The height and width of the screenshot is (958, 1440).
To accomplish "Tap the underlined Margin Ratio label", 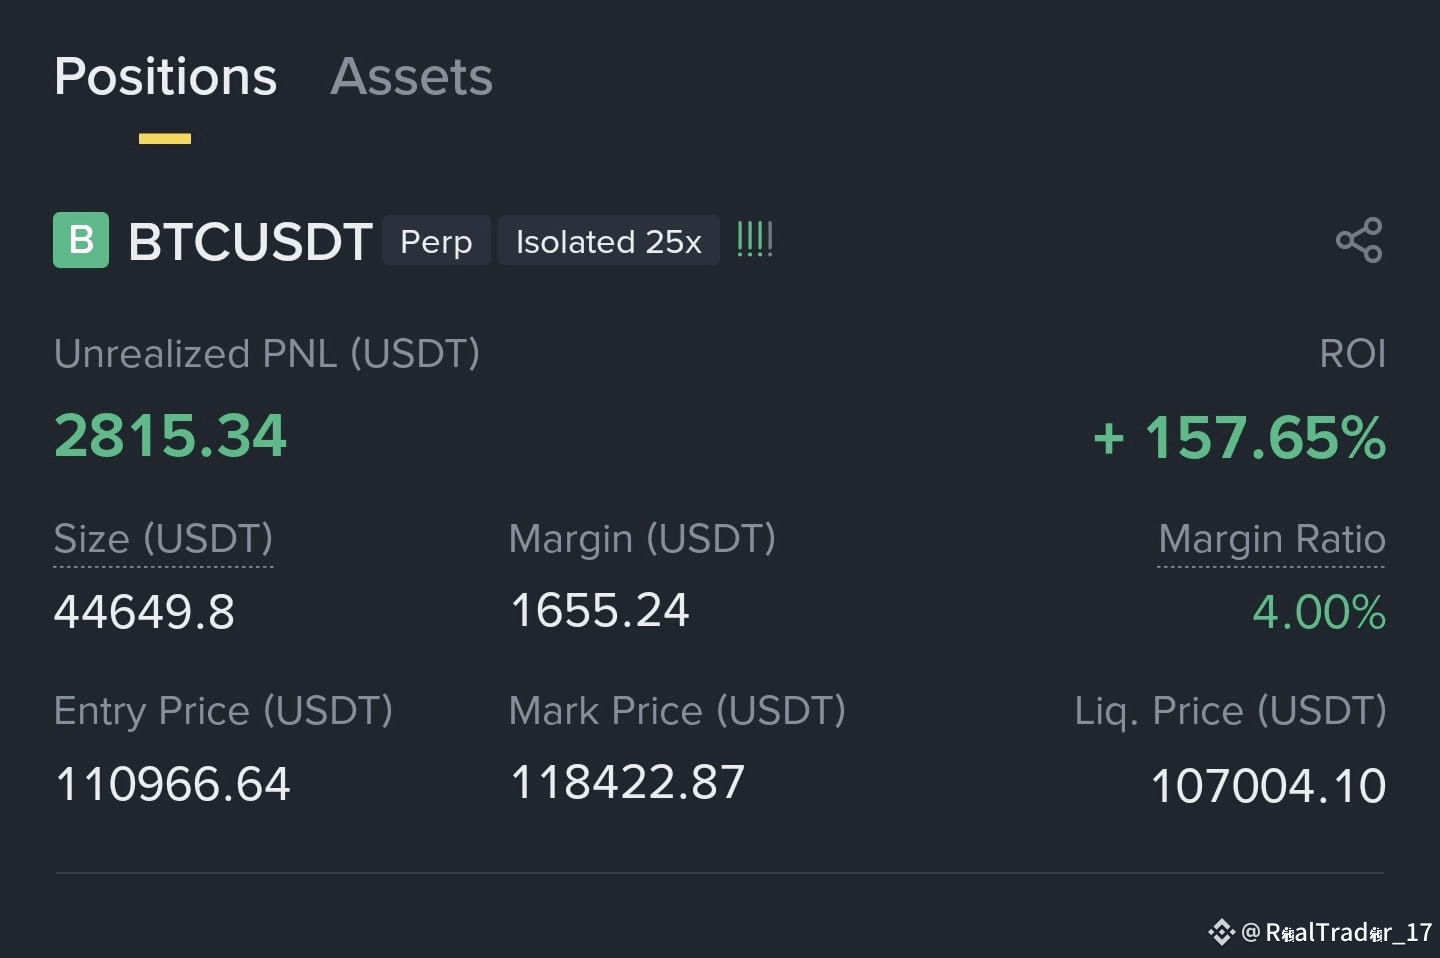I will pyautogui.click(x=1271, y=539).
